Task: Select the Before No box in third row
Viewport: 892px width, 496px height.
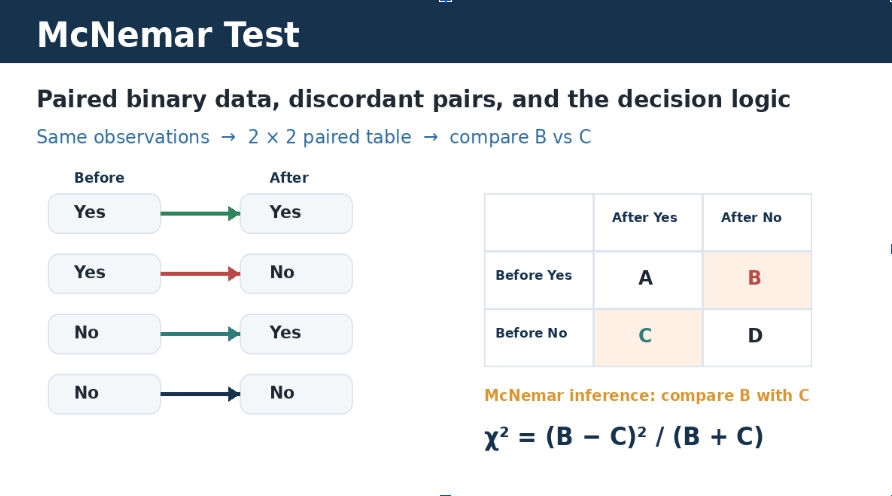Action: (x=105, y=334)
